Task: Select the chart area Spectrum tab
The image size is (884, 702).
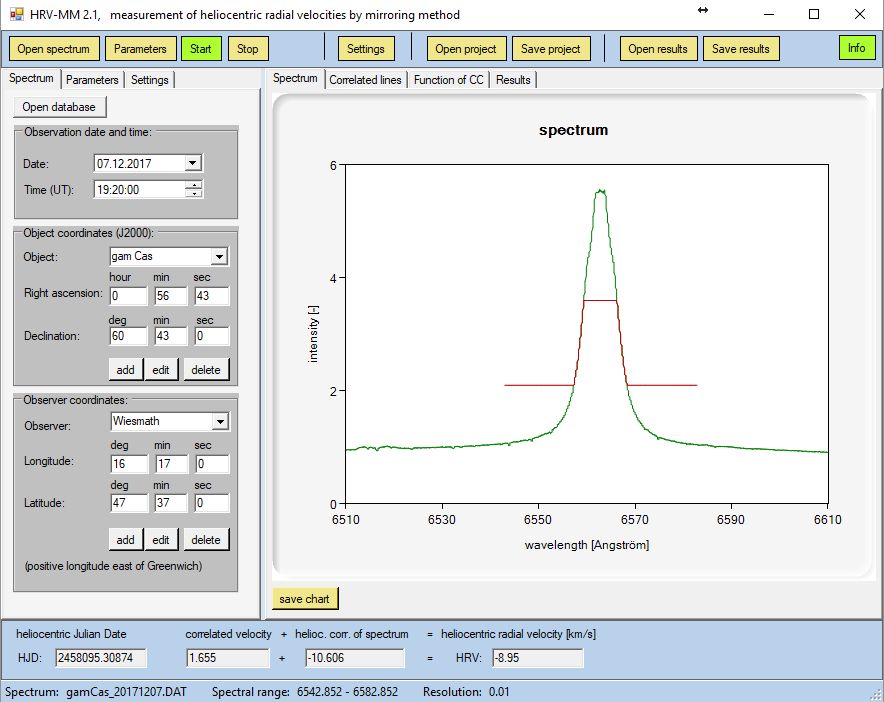Action: [295, 78]
